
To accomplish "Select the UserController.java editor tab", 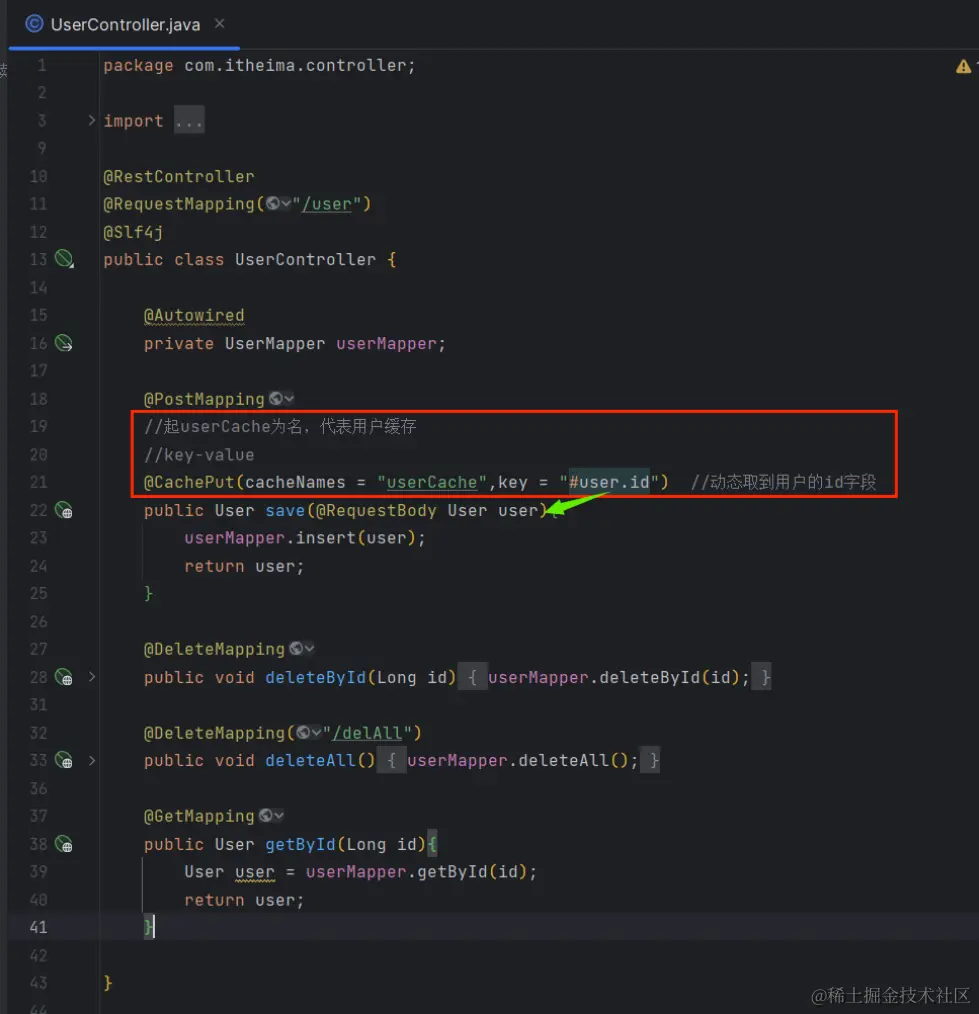I will pos(124,25).
